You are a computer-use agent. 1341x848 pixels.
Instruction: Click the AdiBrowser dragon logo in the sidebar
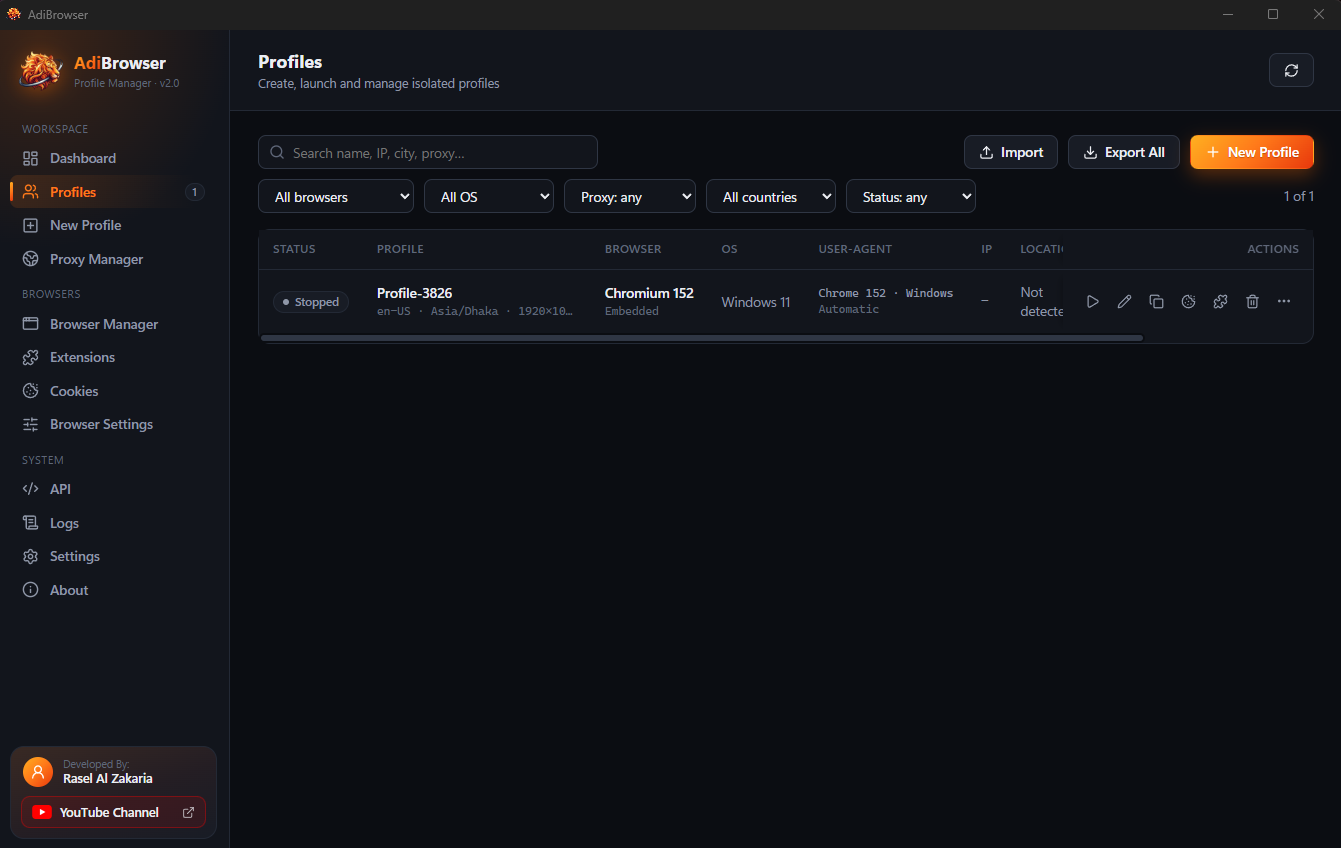[x=41, y=71]
